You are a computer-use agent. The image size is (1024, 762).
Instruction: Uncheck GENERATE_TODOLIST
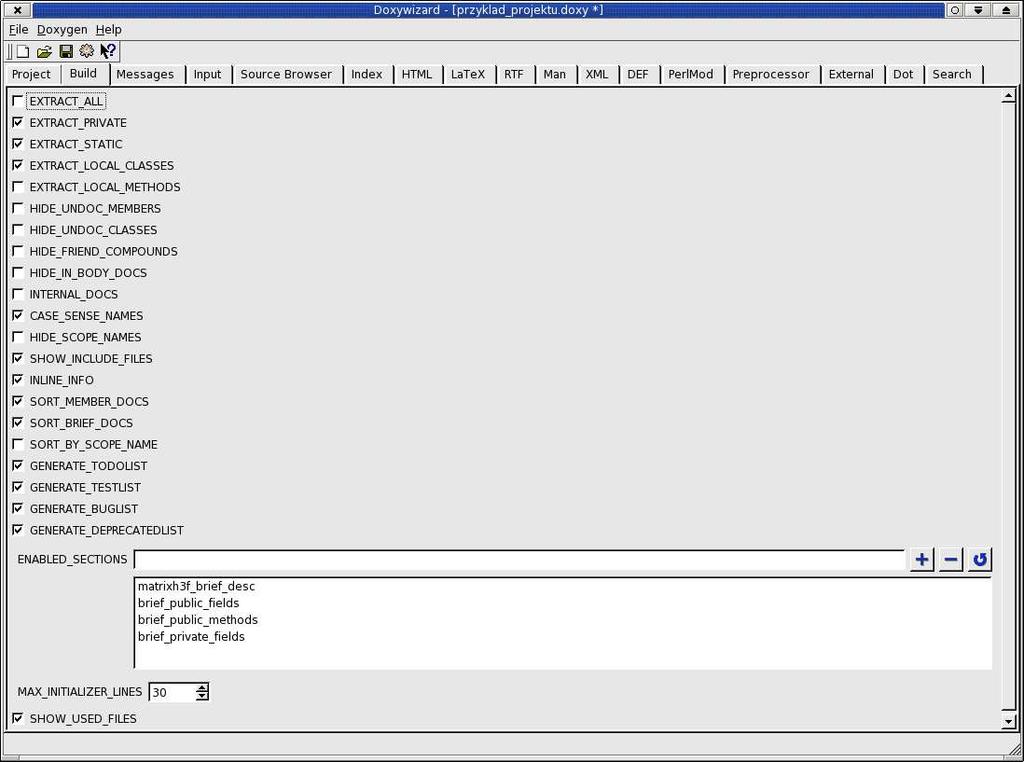[18, 466]
